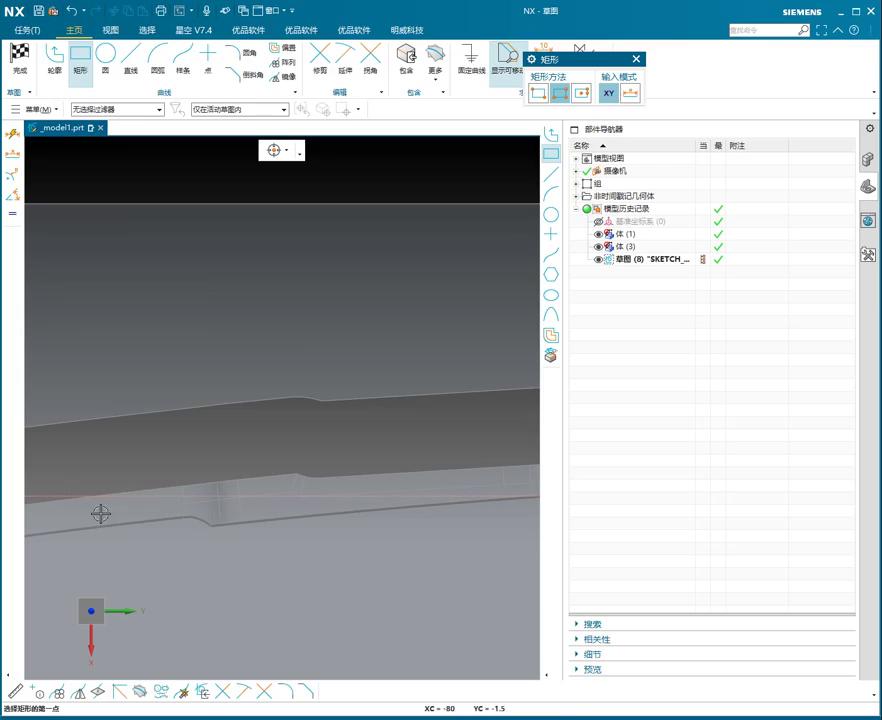Image resolution: width=882 pixels, height=720 pixels.
Task: Expand the 模型视图 tree node
Action: 576,159
